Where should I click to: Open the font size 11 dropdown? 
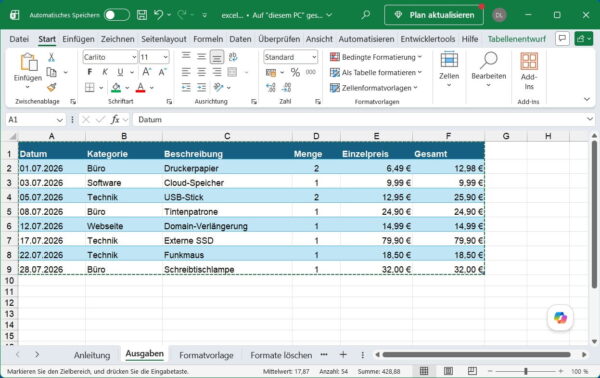pyautogui.click(x=165, y=57)
